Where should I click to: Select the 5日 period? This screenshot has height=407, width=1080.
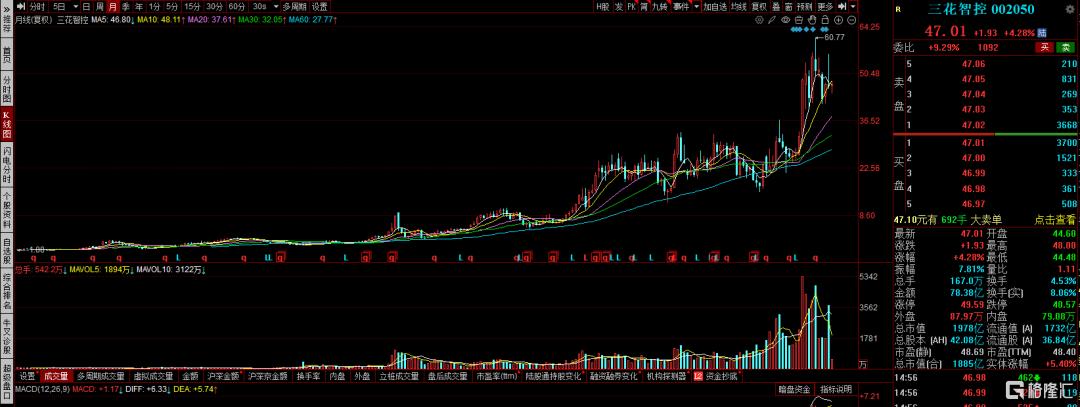coord(59,6)
